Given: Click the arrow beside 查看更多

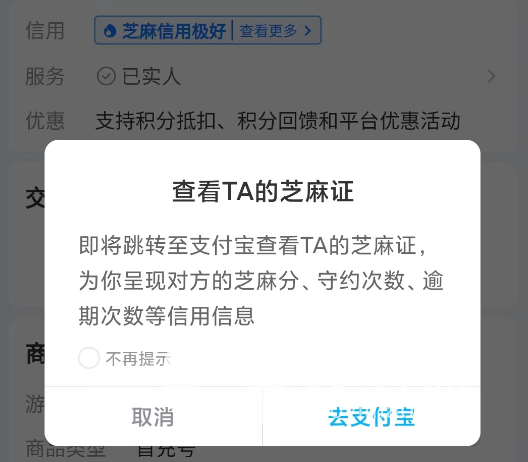Looking at the screenshot, I should [x=307, y=31].
